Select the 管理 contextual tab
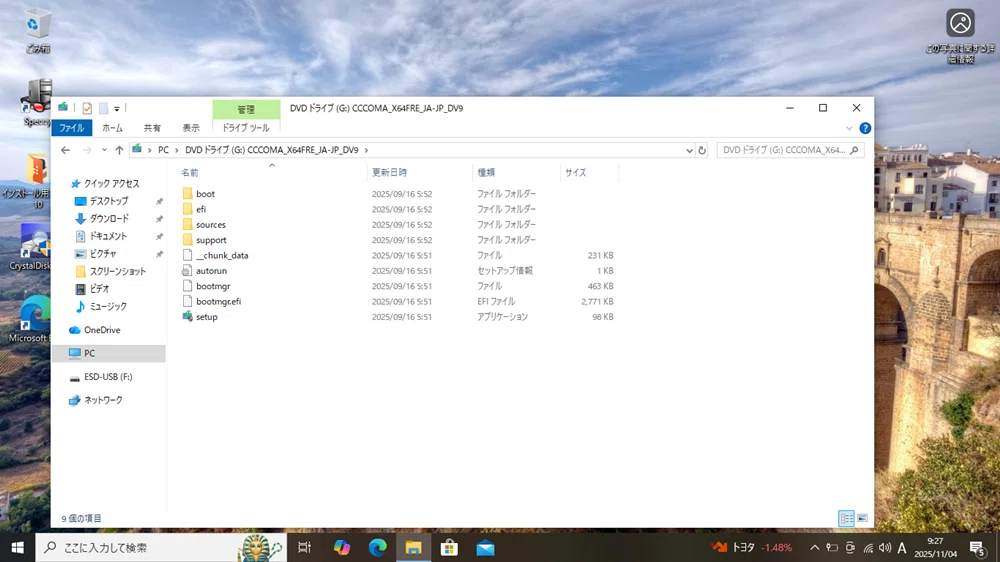This screenshot has width=1000, height=562. coord(246,109)
